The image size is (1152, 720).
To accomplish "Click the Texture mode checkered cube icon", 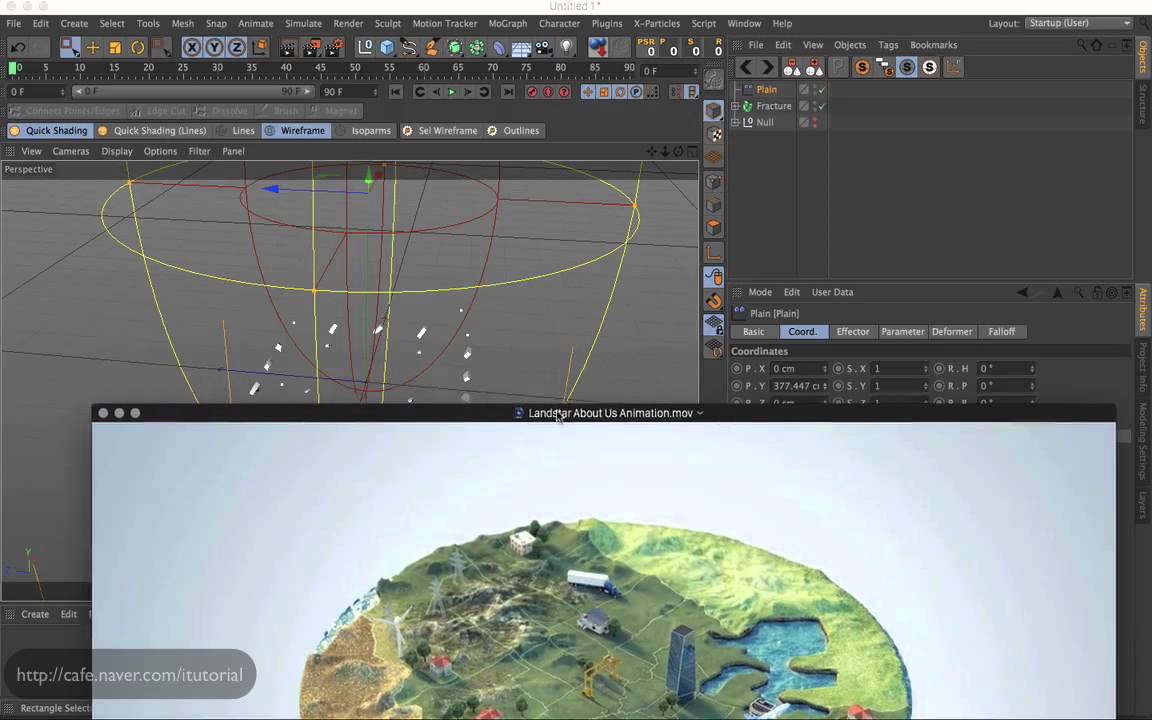I will [713, 134].
